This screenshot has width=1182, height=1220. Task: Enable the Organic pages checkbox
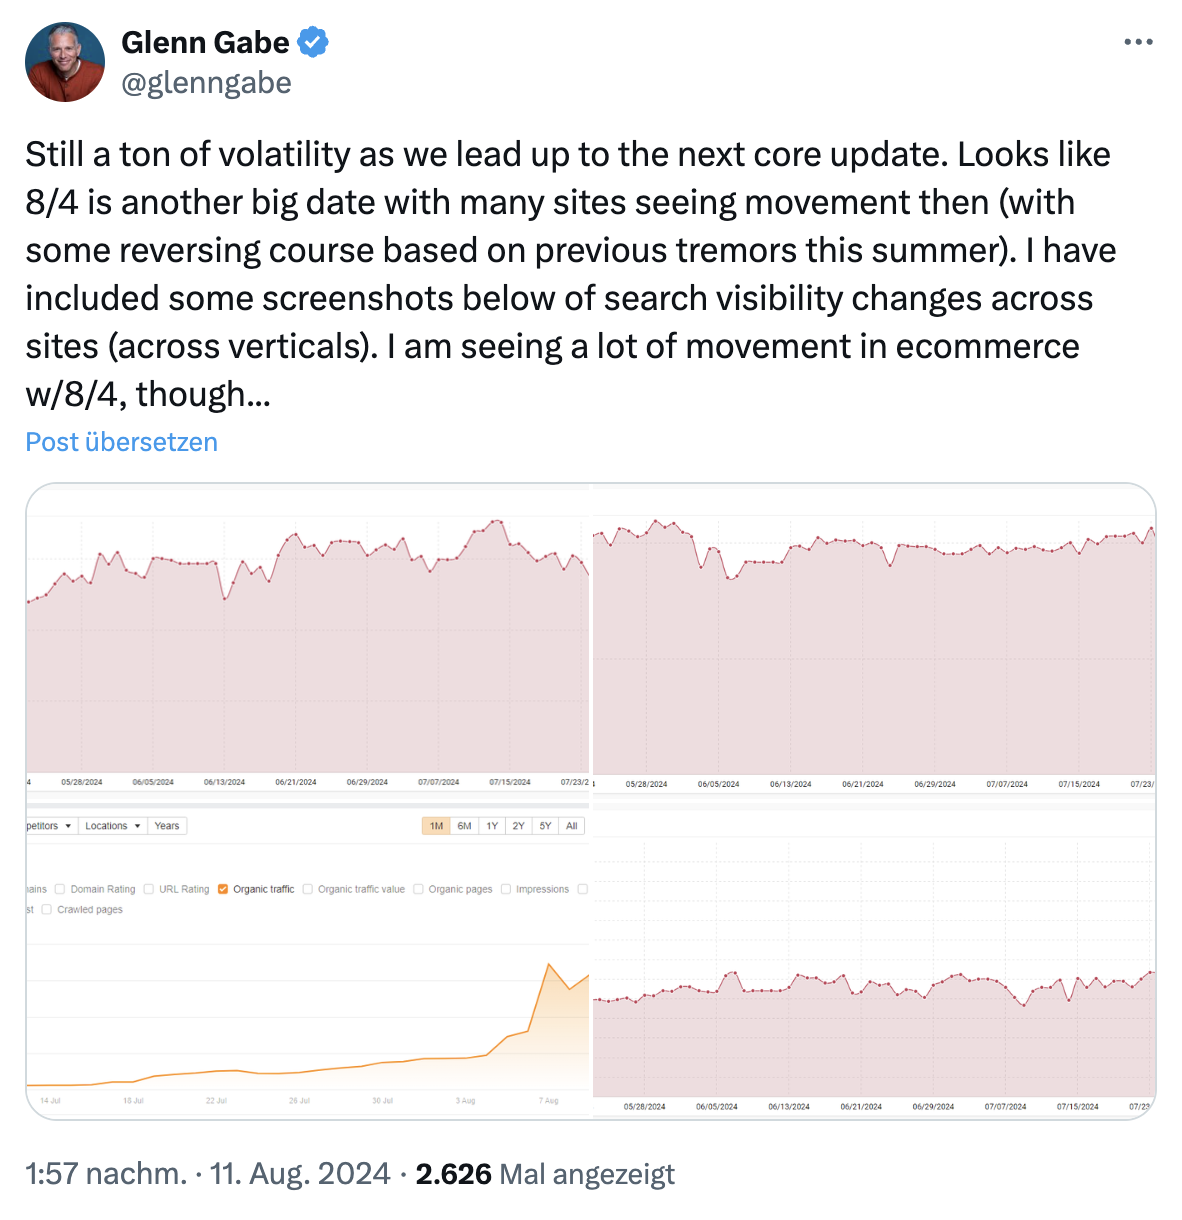point(418,888)
